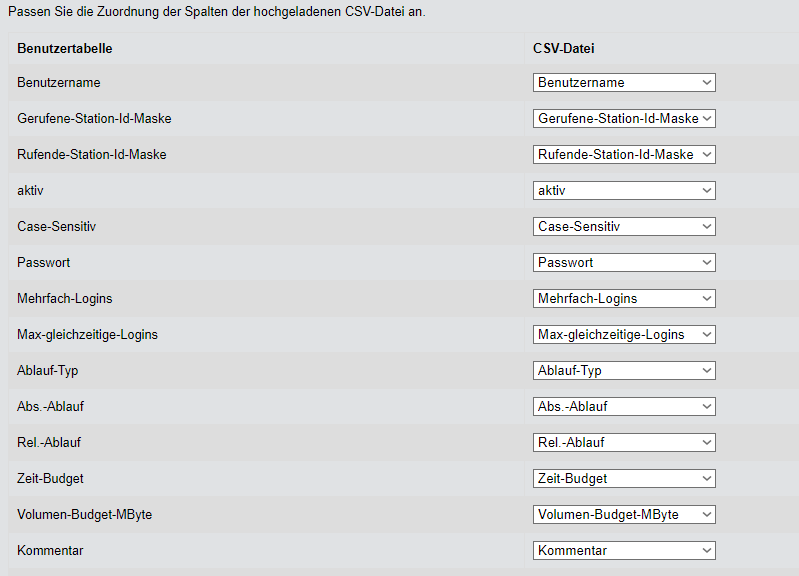Screen dimensions: 799x576
Task: Open the Benutzername CSV column dropdown
Action: [x=624, y=83]
